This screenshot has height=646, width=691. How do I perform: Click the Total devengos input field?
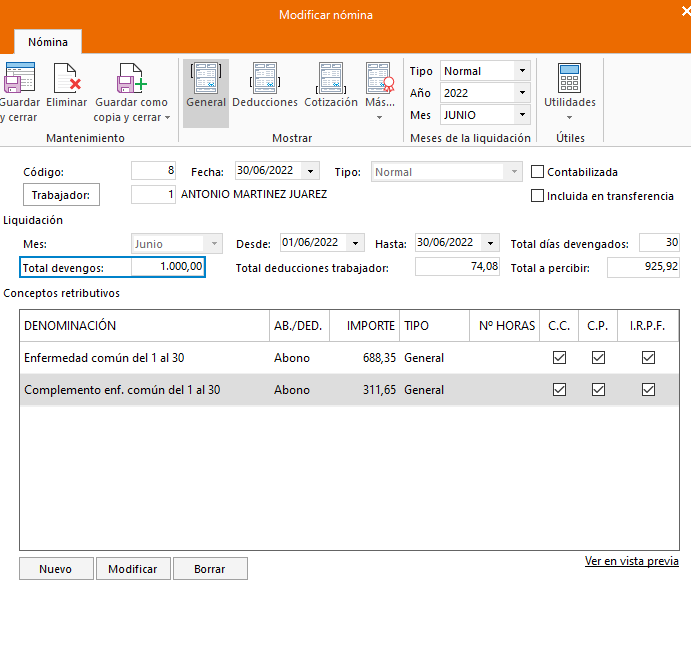(169, 267)
